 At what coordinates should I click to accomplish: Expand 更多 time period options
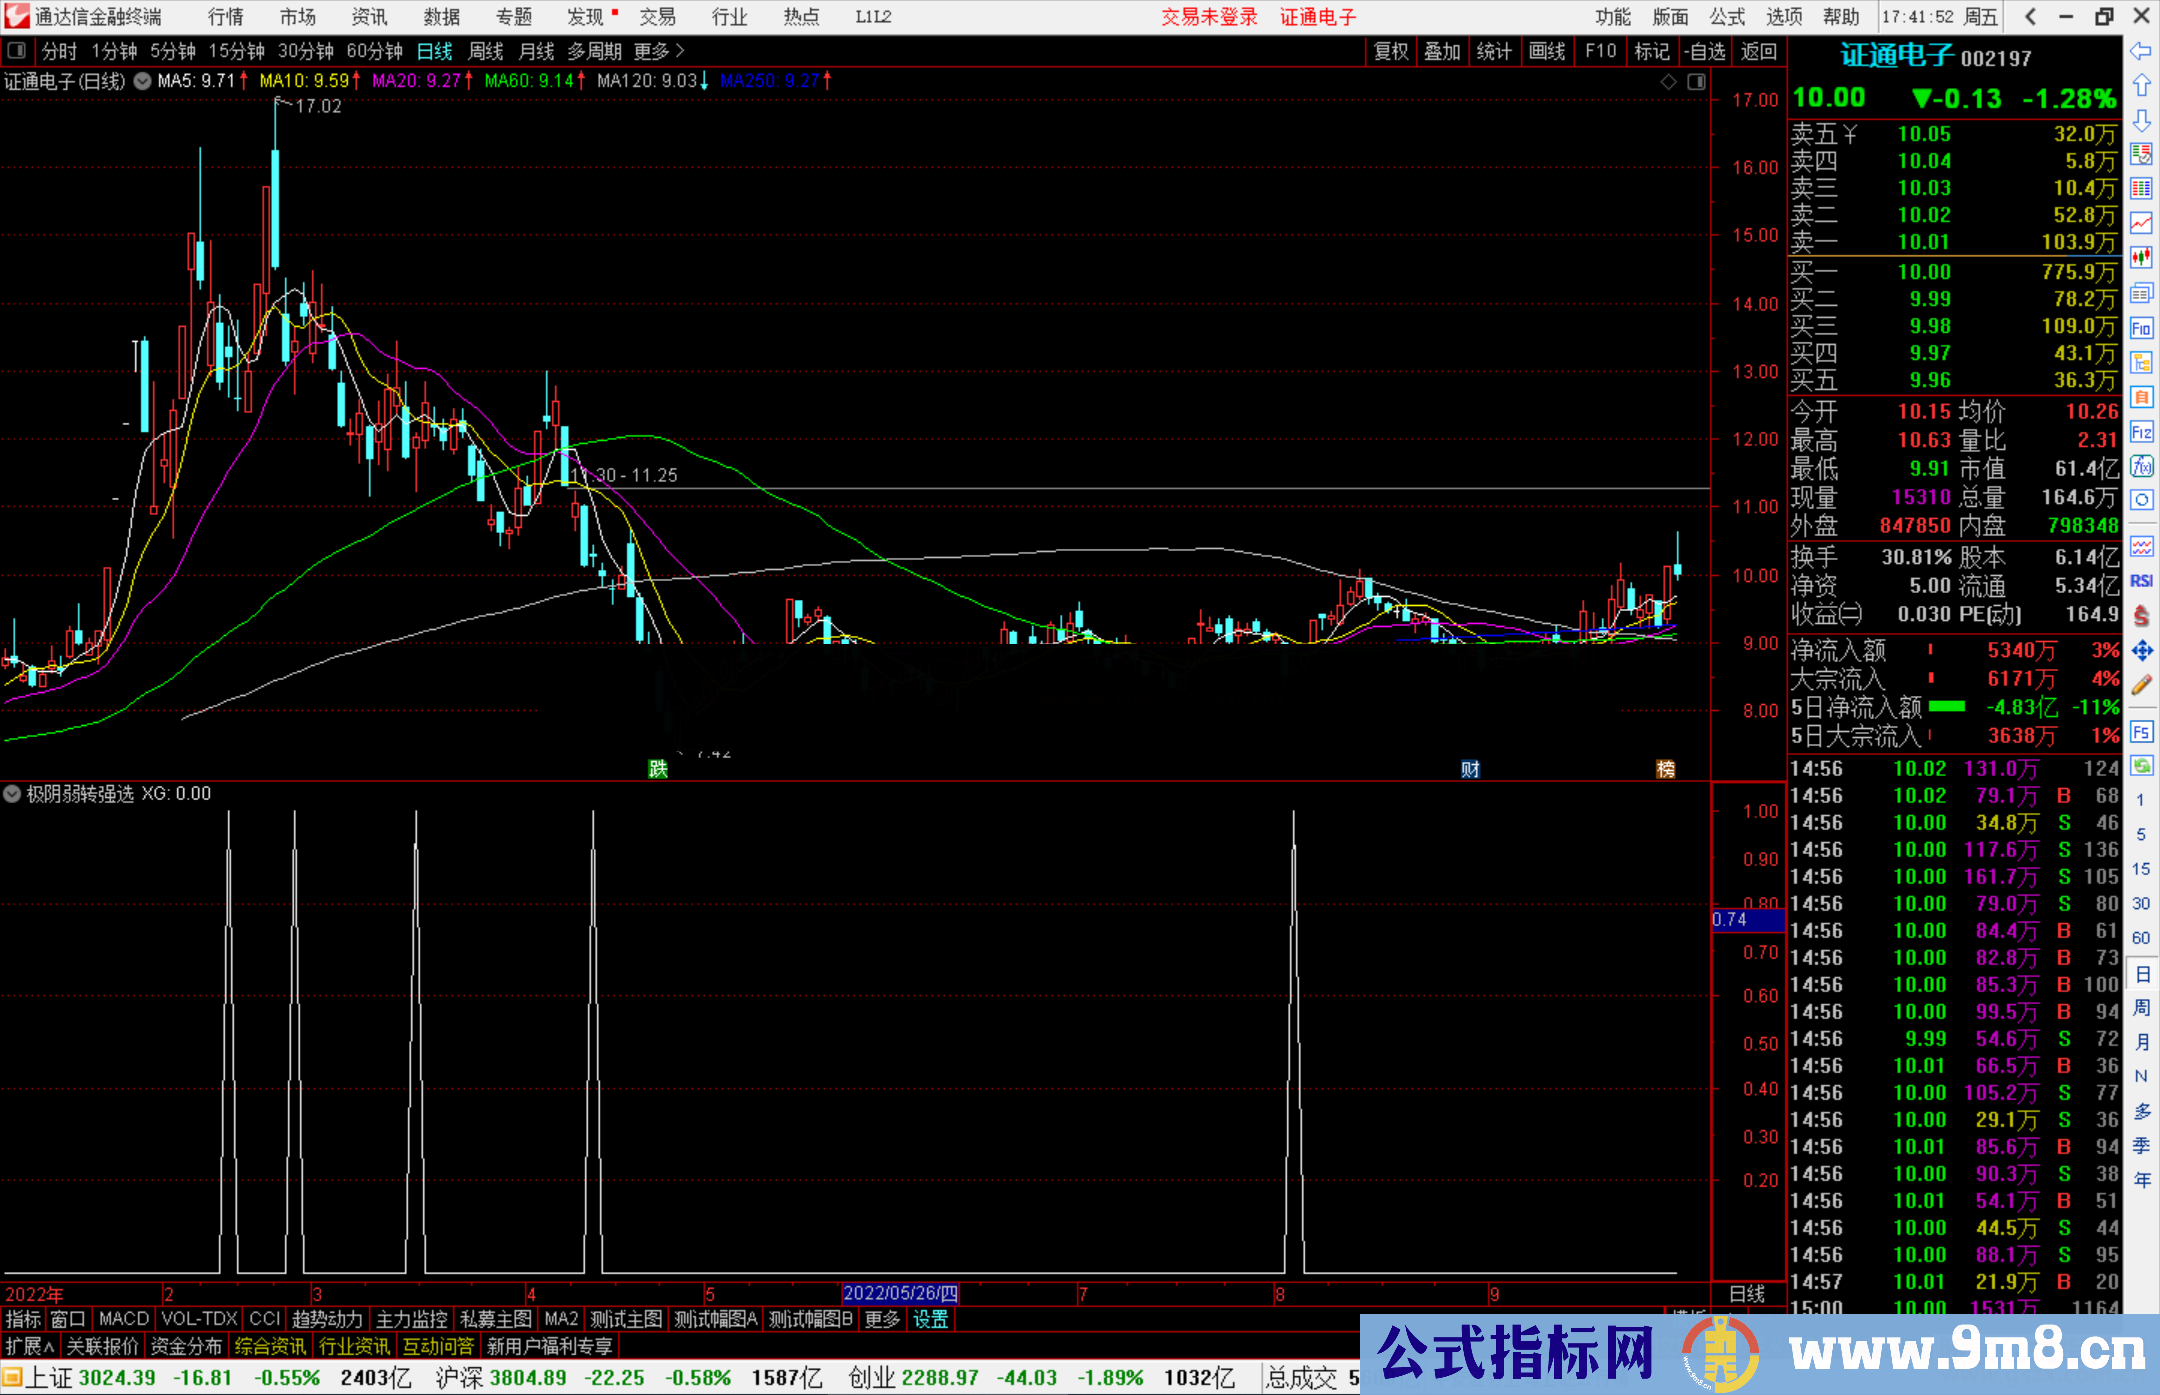click(658, 51)
